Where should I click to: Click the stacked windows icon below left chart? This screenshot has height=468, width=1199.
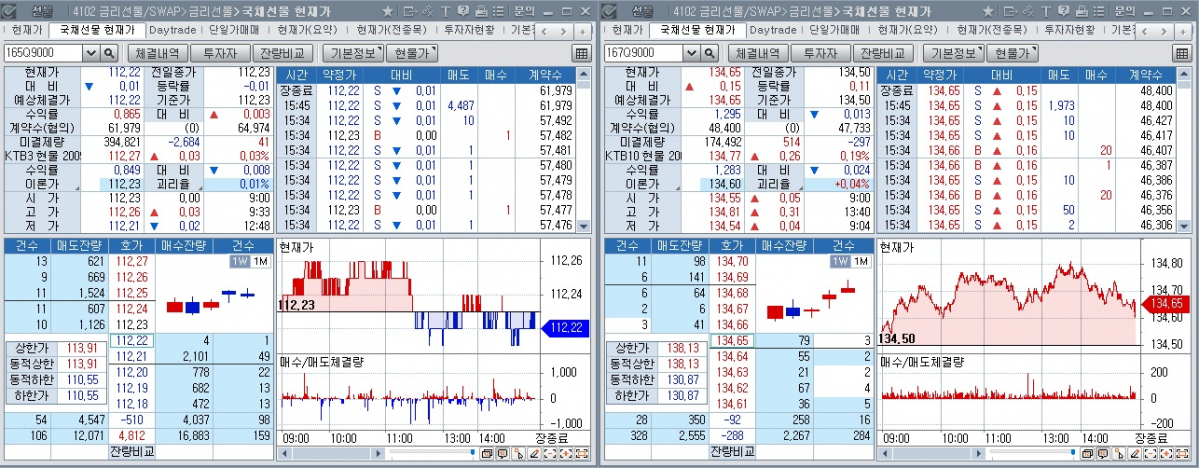[486, 453]
